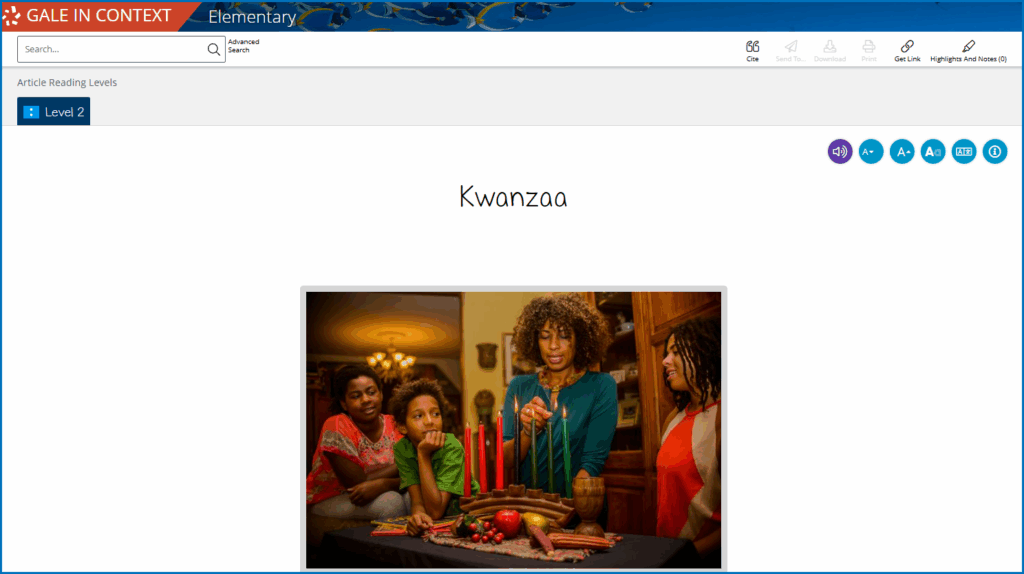Click the Download icon
This screenshot has height=574, width=1024.
pos(829,47)
